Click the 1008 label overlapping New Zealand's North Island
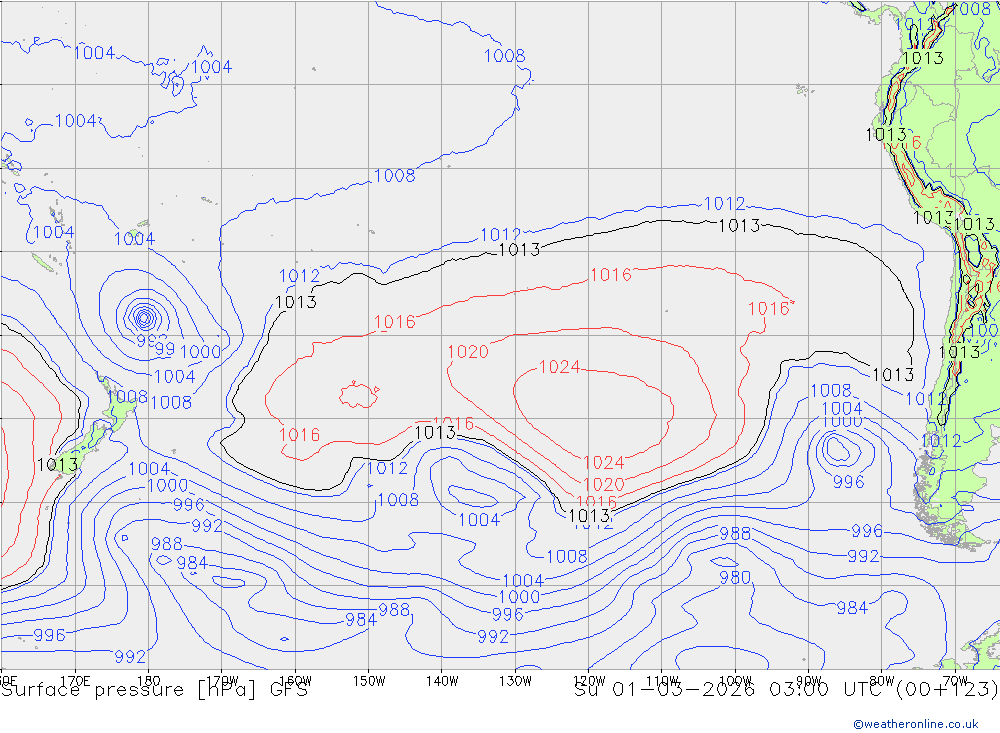The image size is (1000, 733). [128, 396]
